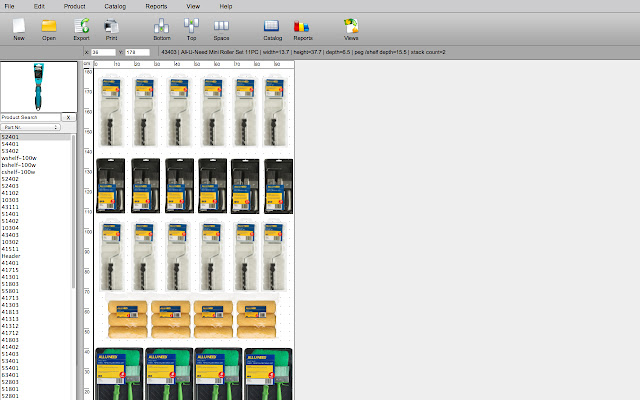
Task: Create a new planogram with New icon
Action: pyautogui.click(x=19, y=29)
